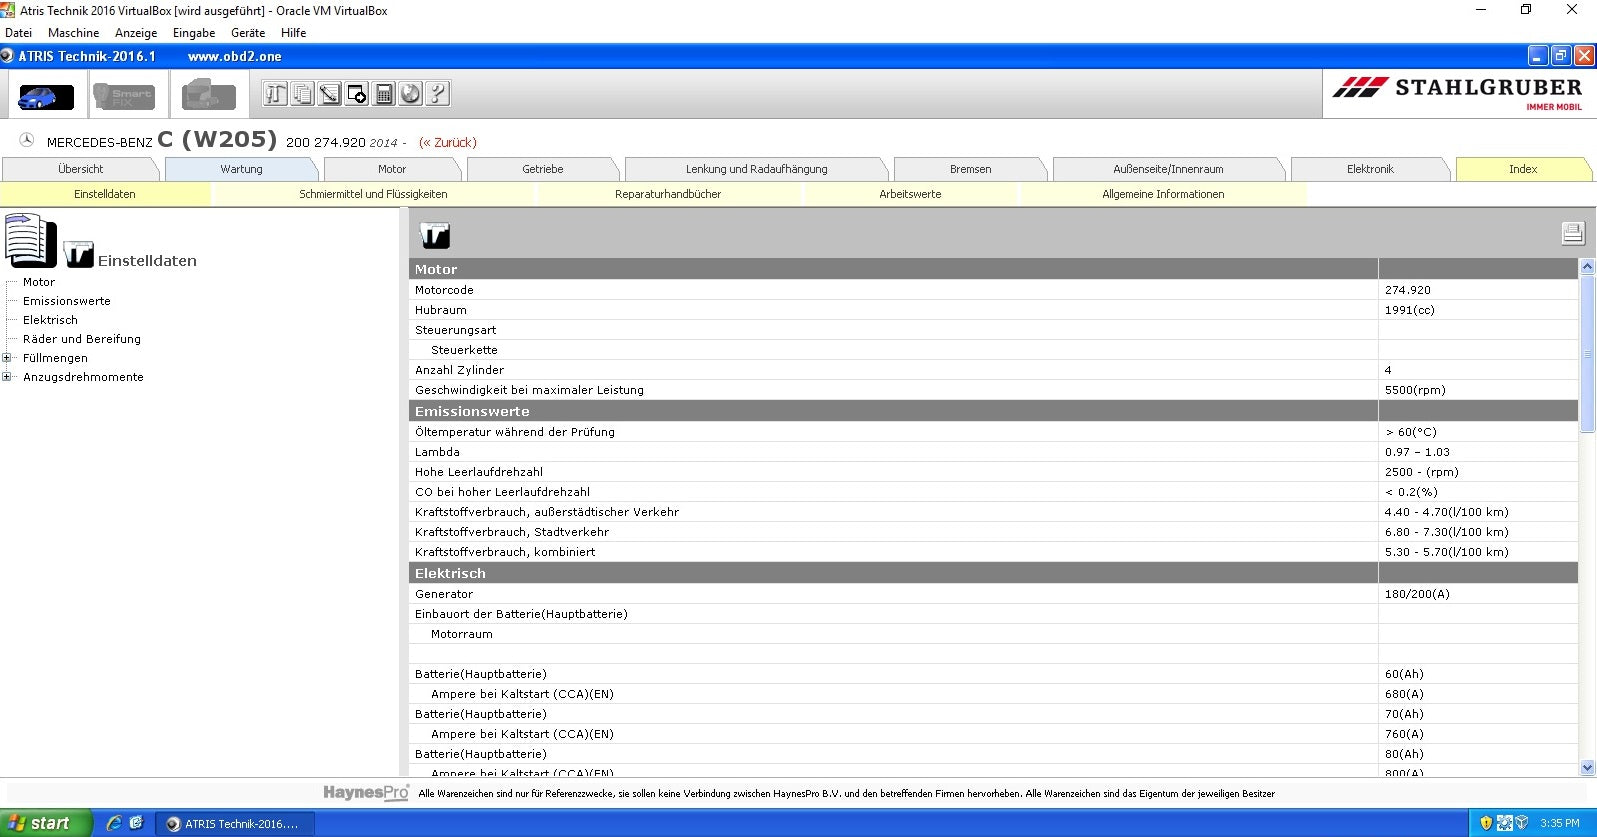The height and width of the screenshot is (837, 1597).
Task: Open the Schmiermittel und Flüssigkeiten subtab
Action: [373, 194]
